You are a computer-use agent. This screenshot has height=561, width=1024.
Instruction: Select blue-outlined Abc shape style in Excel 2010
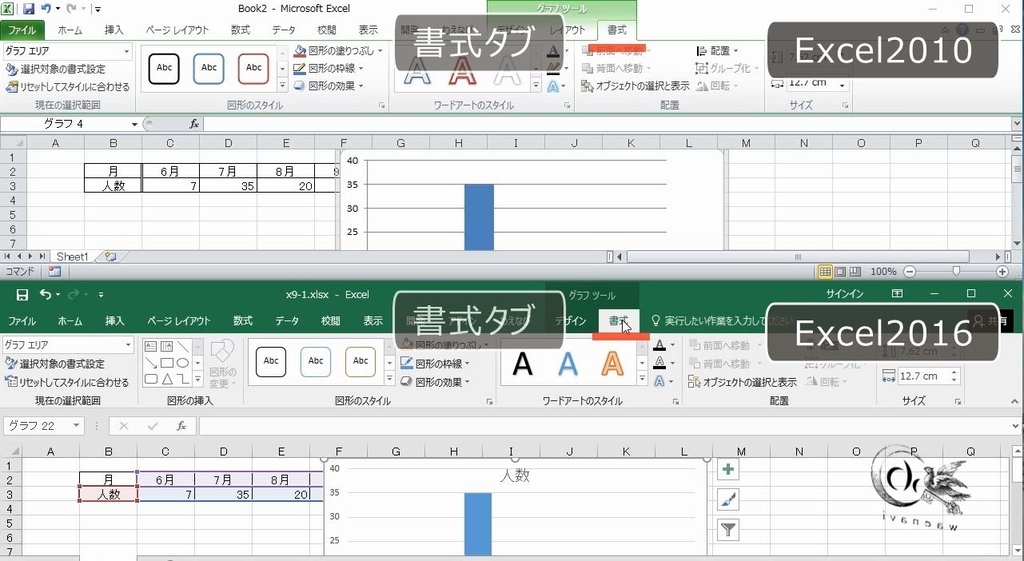click(x=209, y=68)
